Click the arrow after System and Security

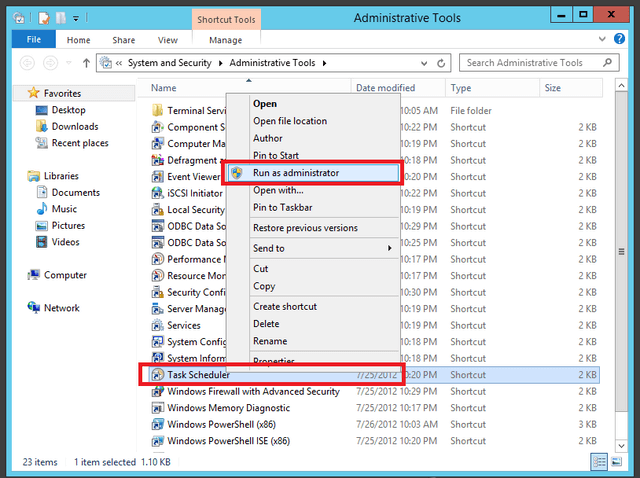tap(220, 63)
